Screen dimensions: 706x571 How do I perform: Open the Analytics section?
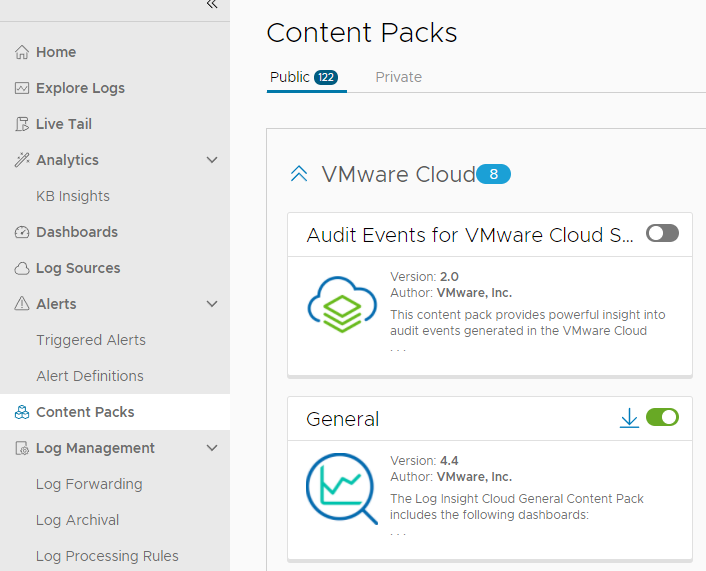(x=67, y=160)
